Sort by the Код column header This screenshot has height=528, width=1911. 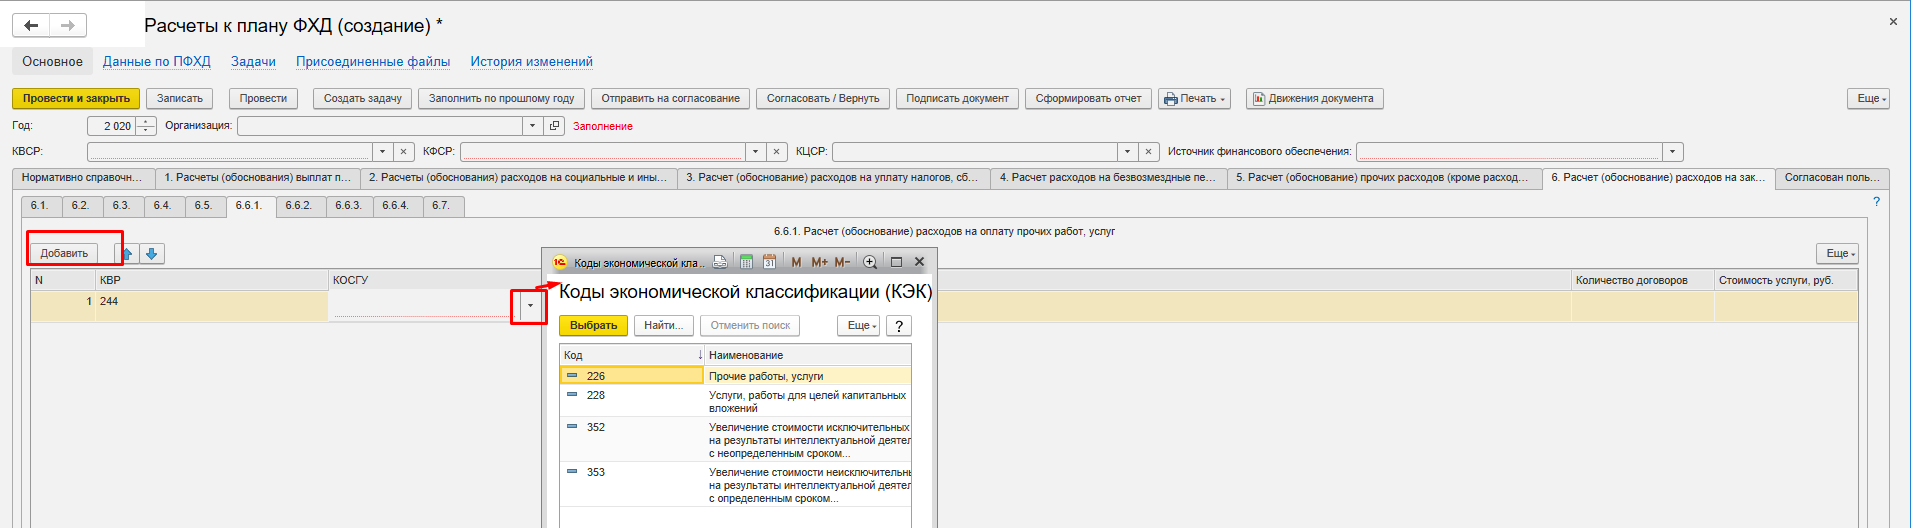[x=632, y=355]
